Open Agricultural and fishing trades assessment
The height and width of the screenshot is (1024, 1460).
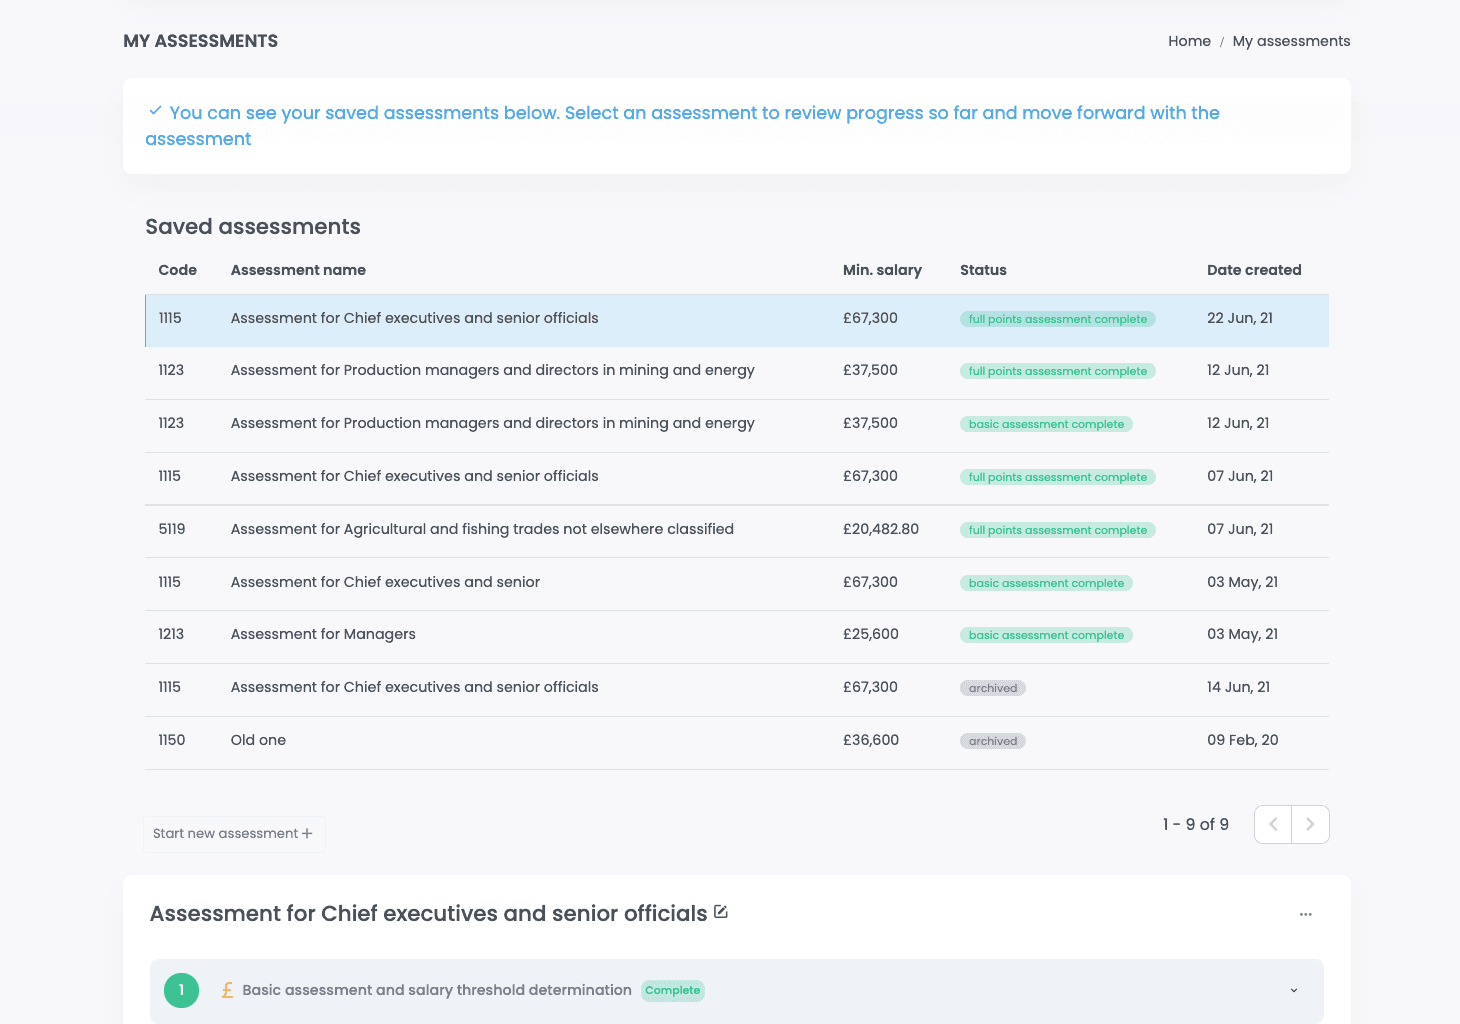[x=737, y=530]
